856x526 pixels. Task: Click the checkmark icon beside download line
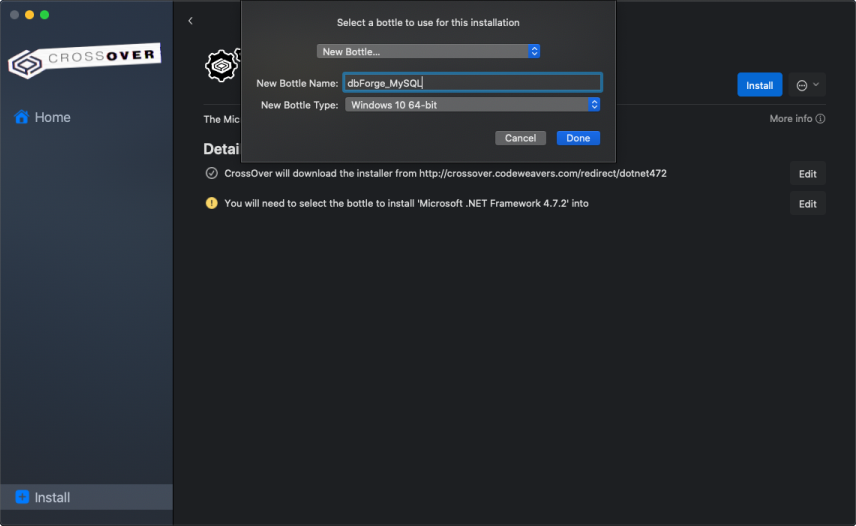[211, 173]
